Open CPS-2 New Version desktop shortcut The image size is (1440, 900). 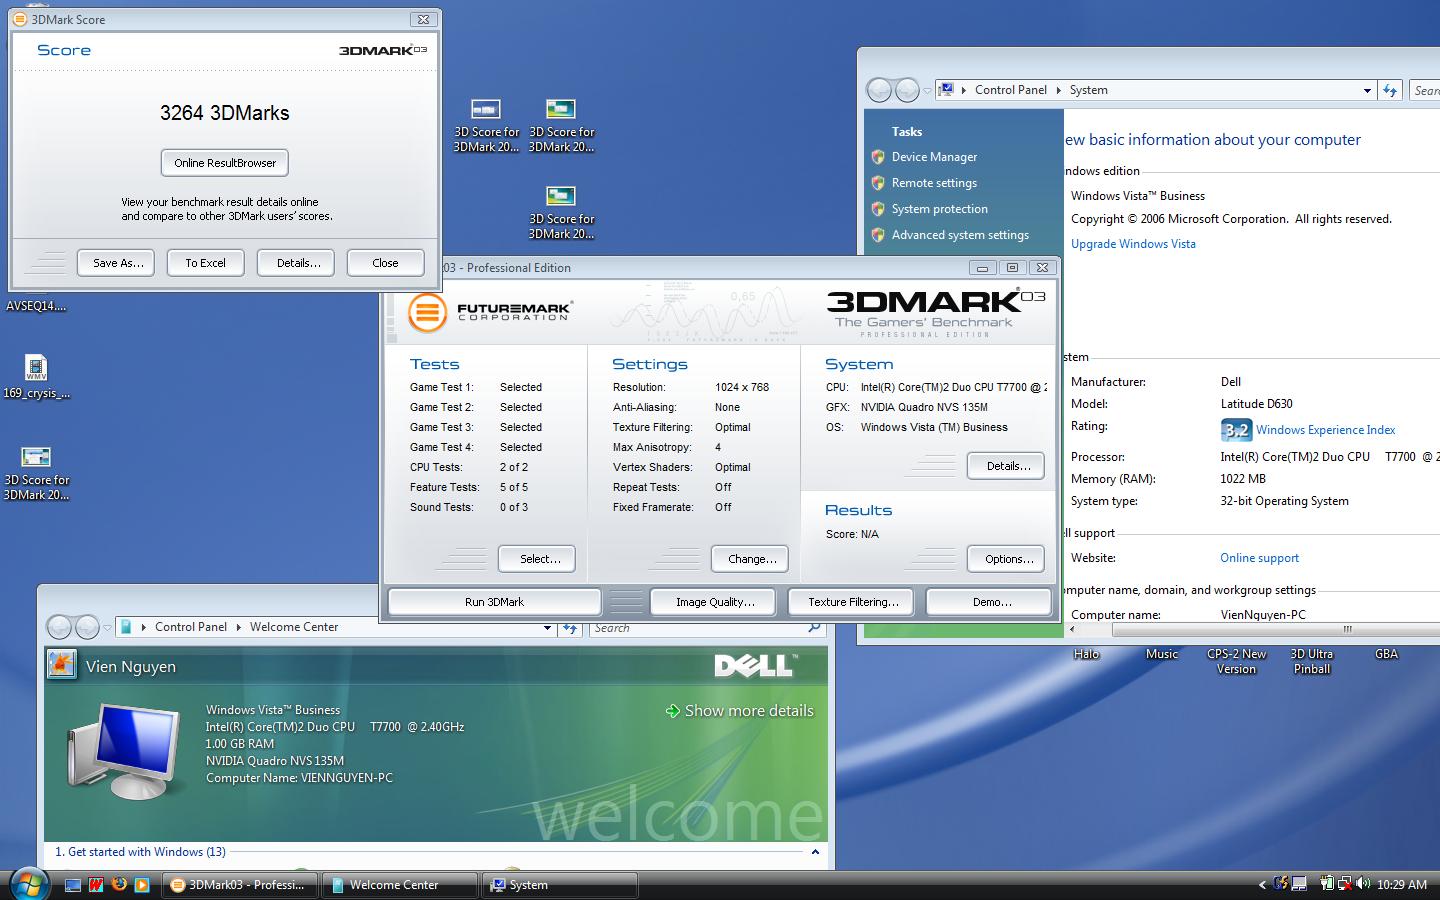point(1236,661)
